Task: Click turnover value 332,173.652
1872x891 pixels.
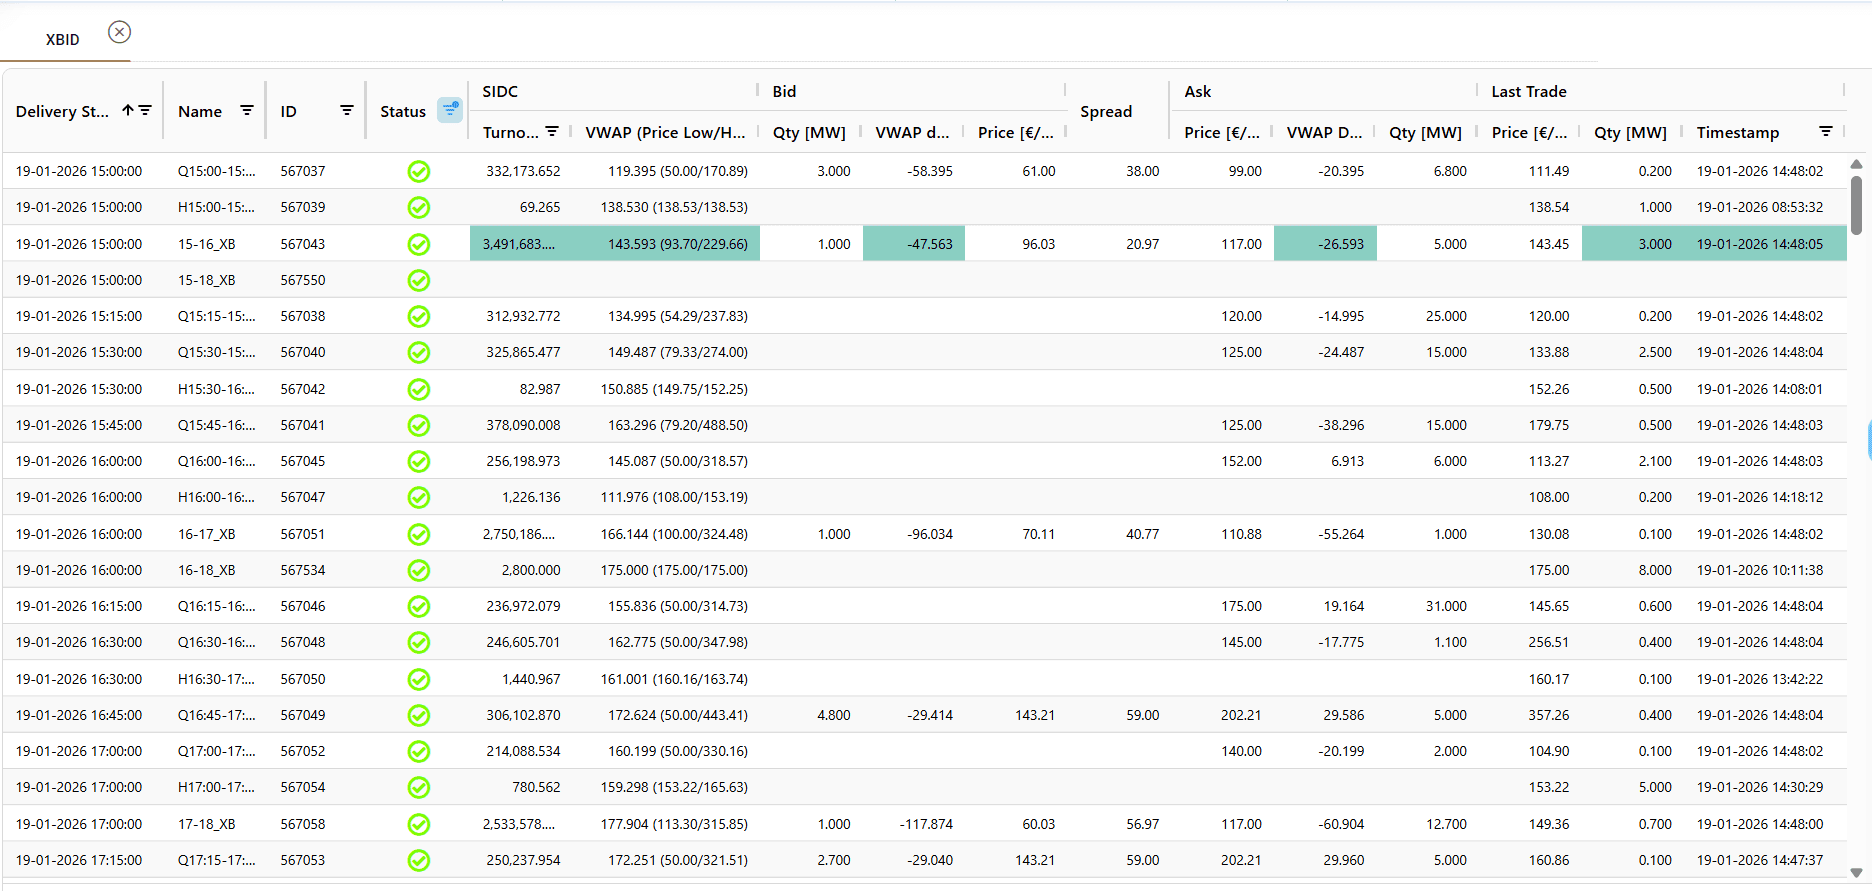Action: tap(523, 171)
